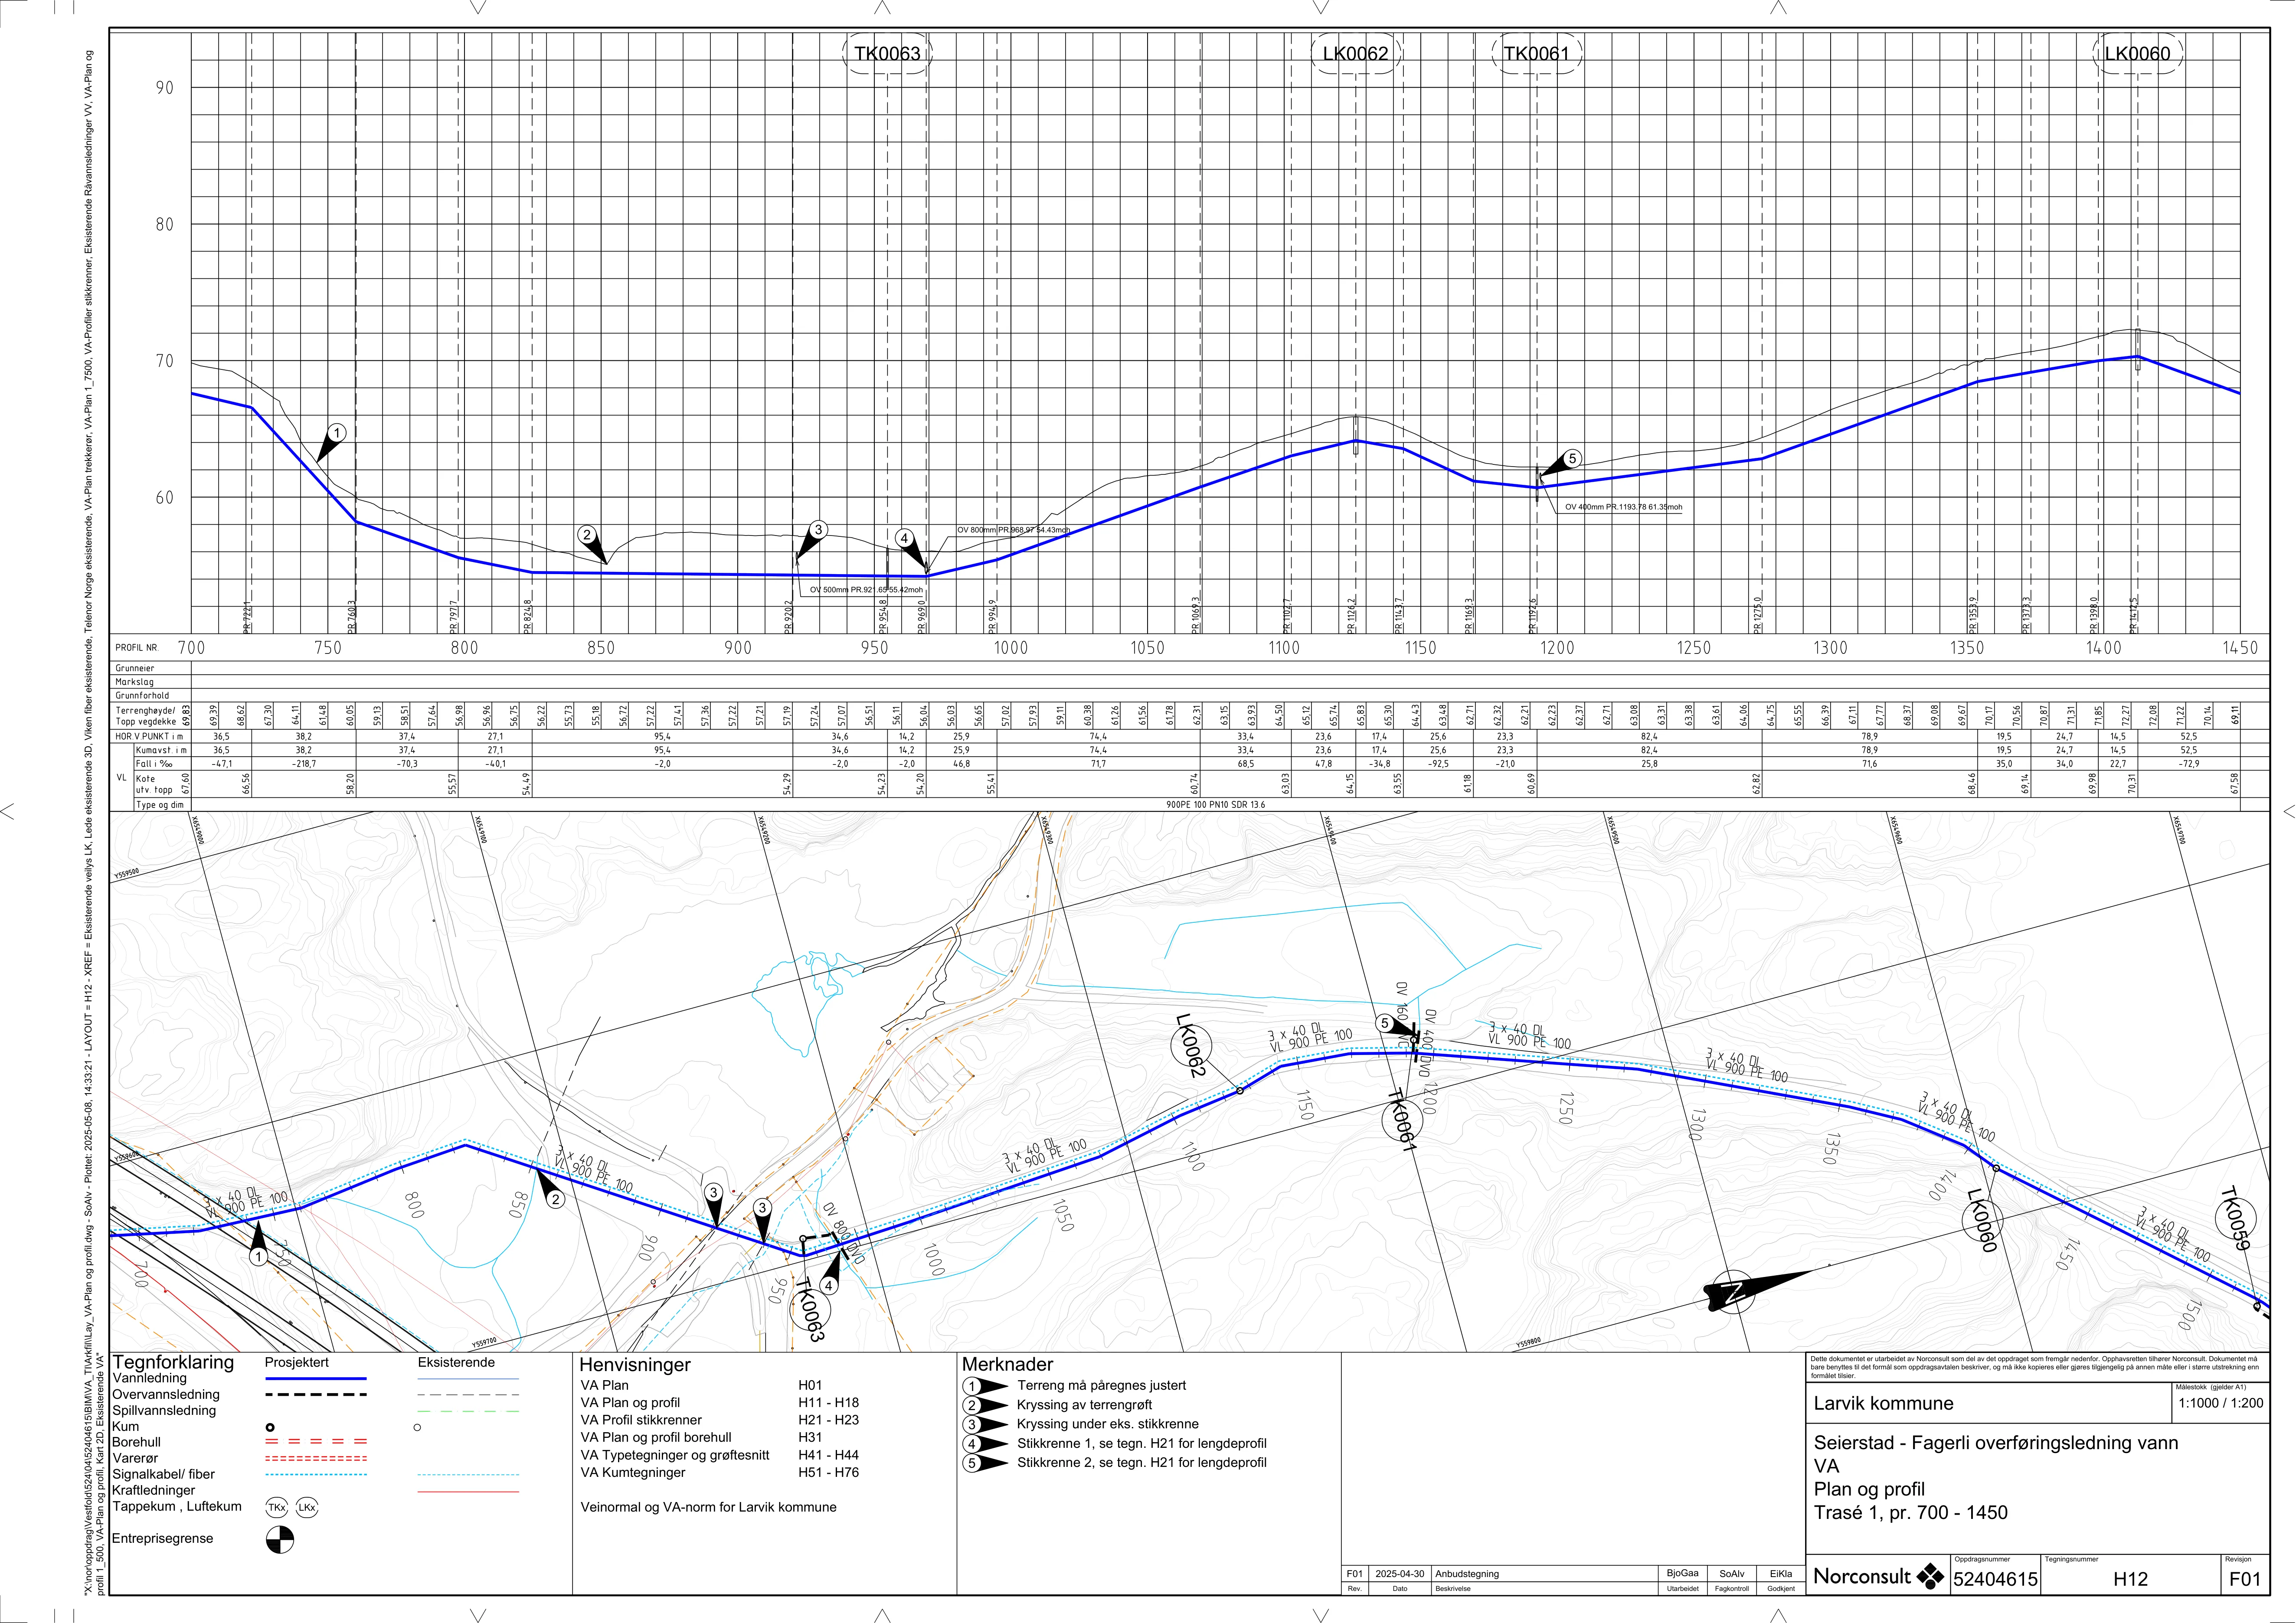Select reference range 'H41 - H44'
This screenshot has height=1623, width=2296.
828,1455
